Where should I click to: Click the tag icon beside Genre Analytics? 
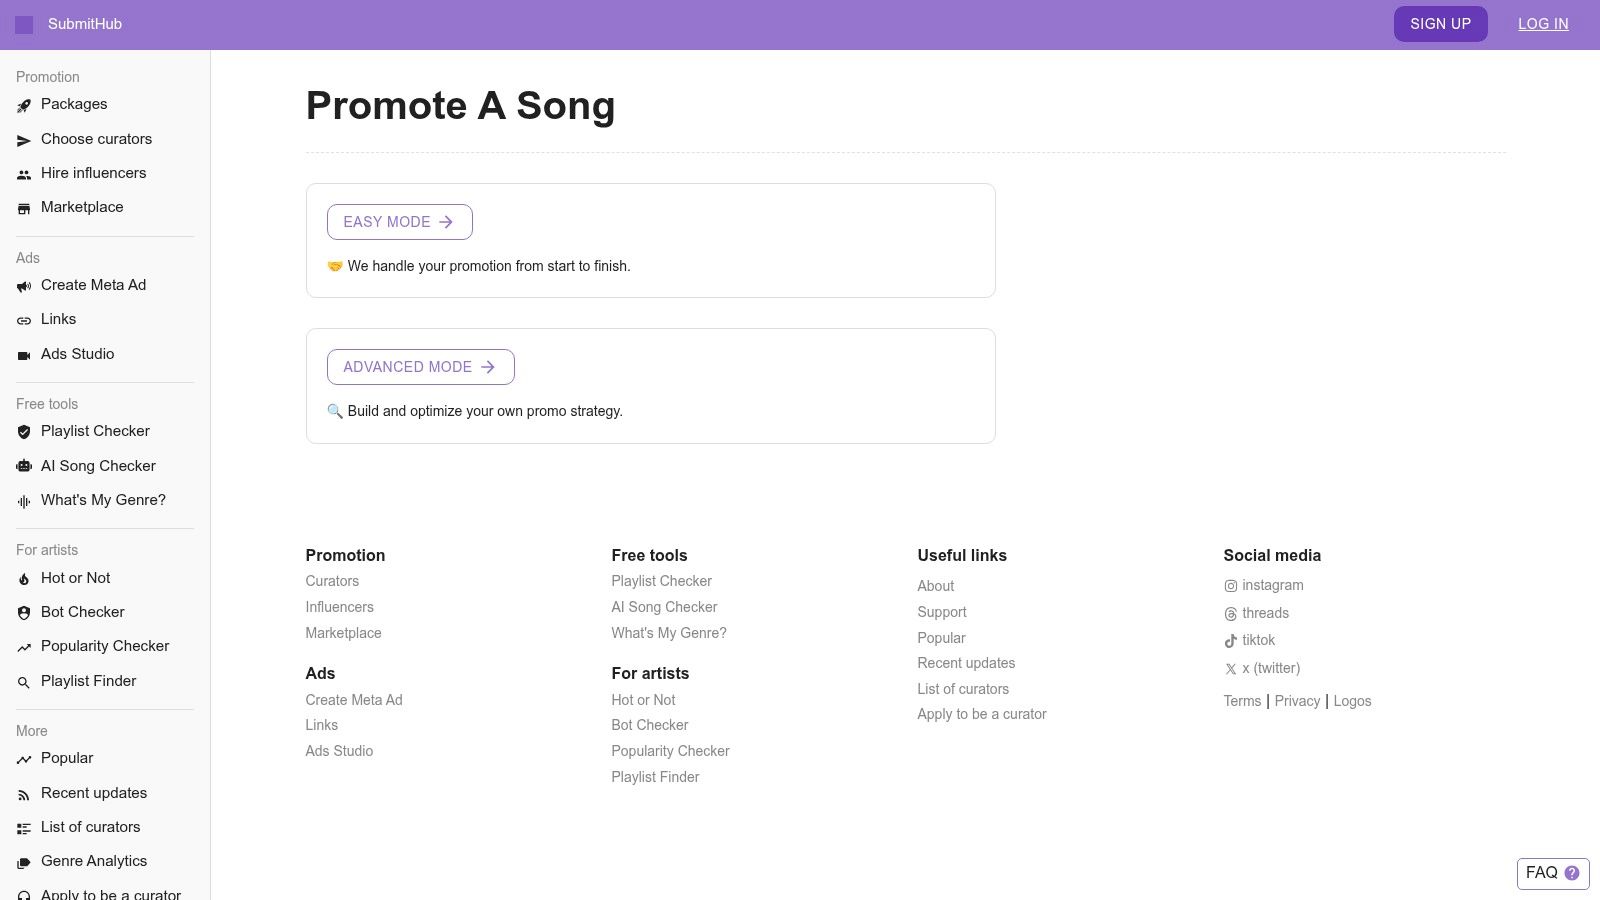pyautogui.click(x=24, y=862)
